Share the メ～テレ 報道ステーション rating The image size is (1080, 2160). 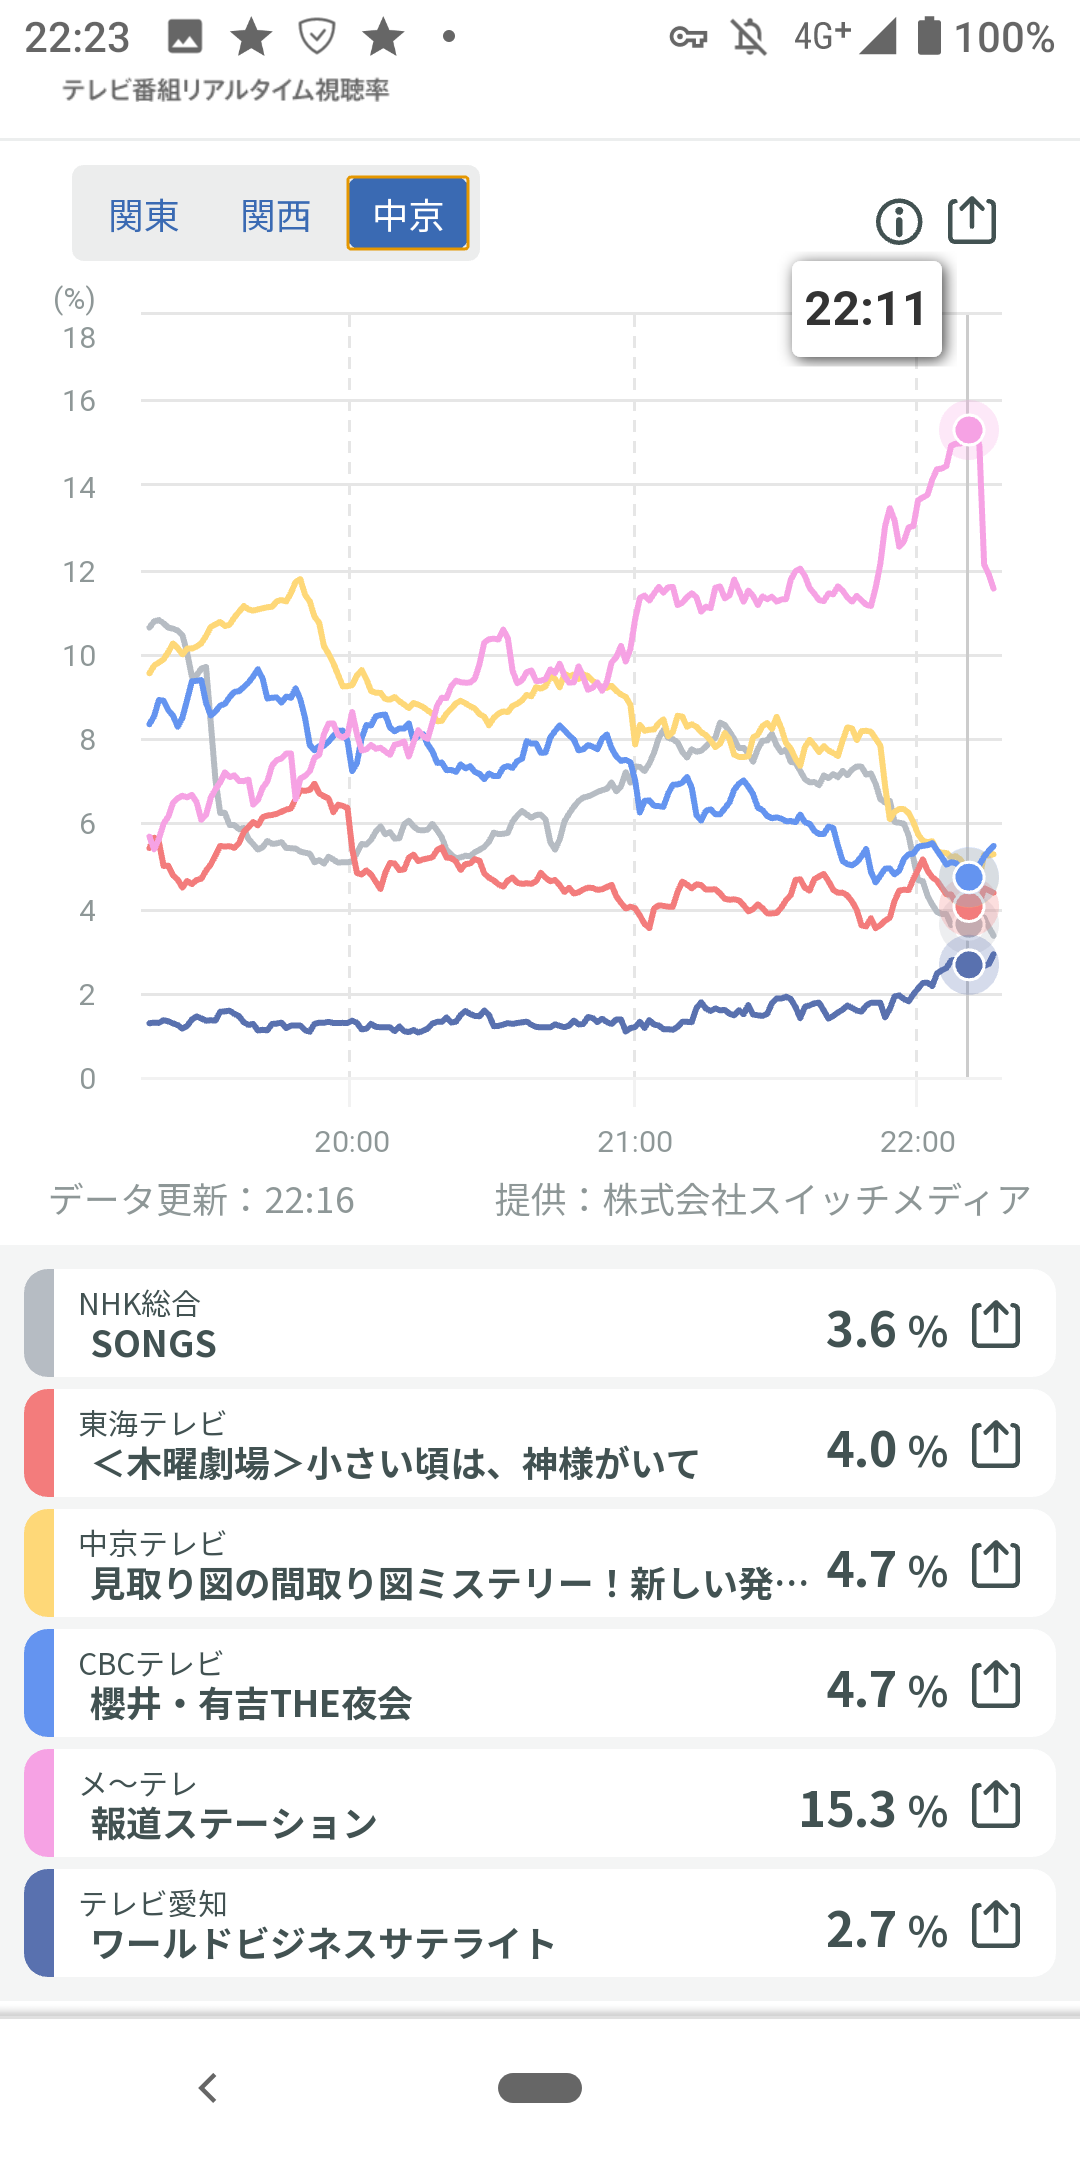coord(996,1805)
